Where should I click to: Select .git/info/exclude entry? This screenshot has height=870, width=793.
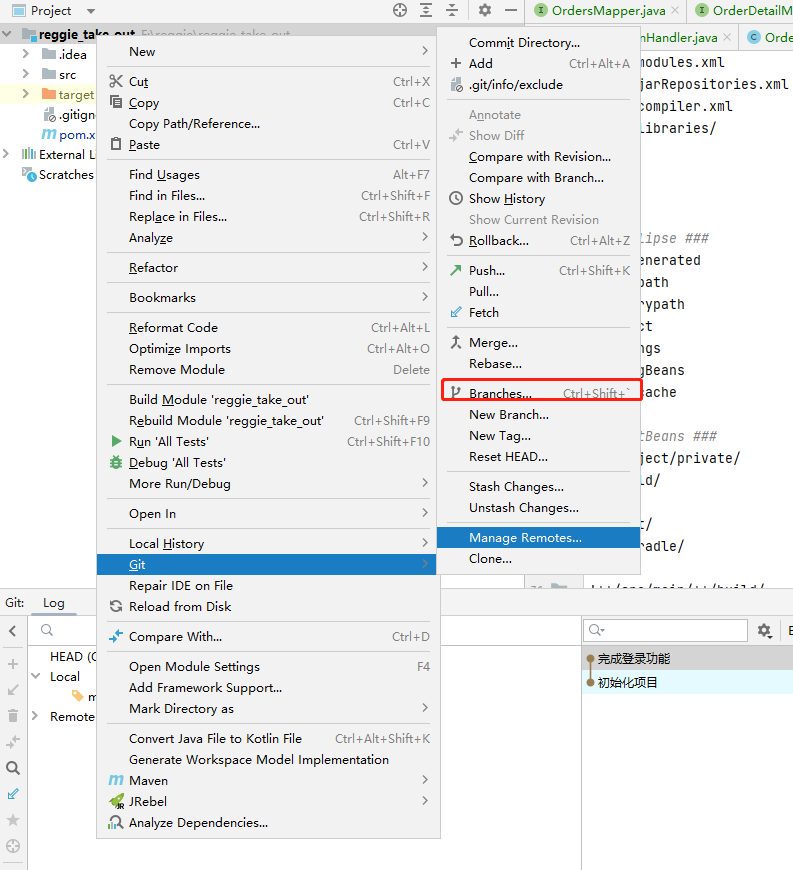[538, 85]
